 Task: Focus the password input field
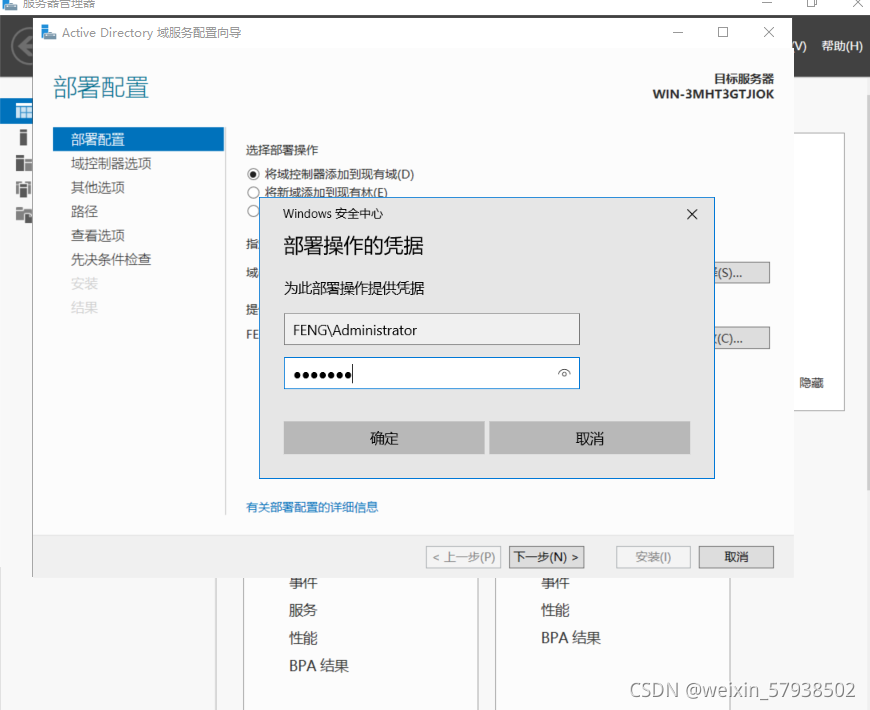tap(432, 373)
